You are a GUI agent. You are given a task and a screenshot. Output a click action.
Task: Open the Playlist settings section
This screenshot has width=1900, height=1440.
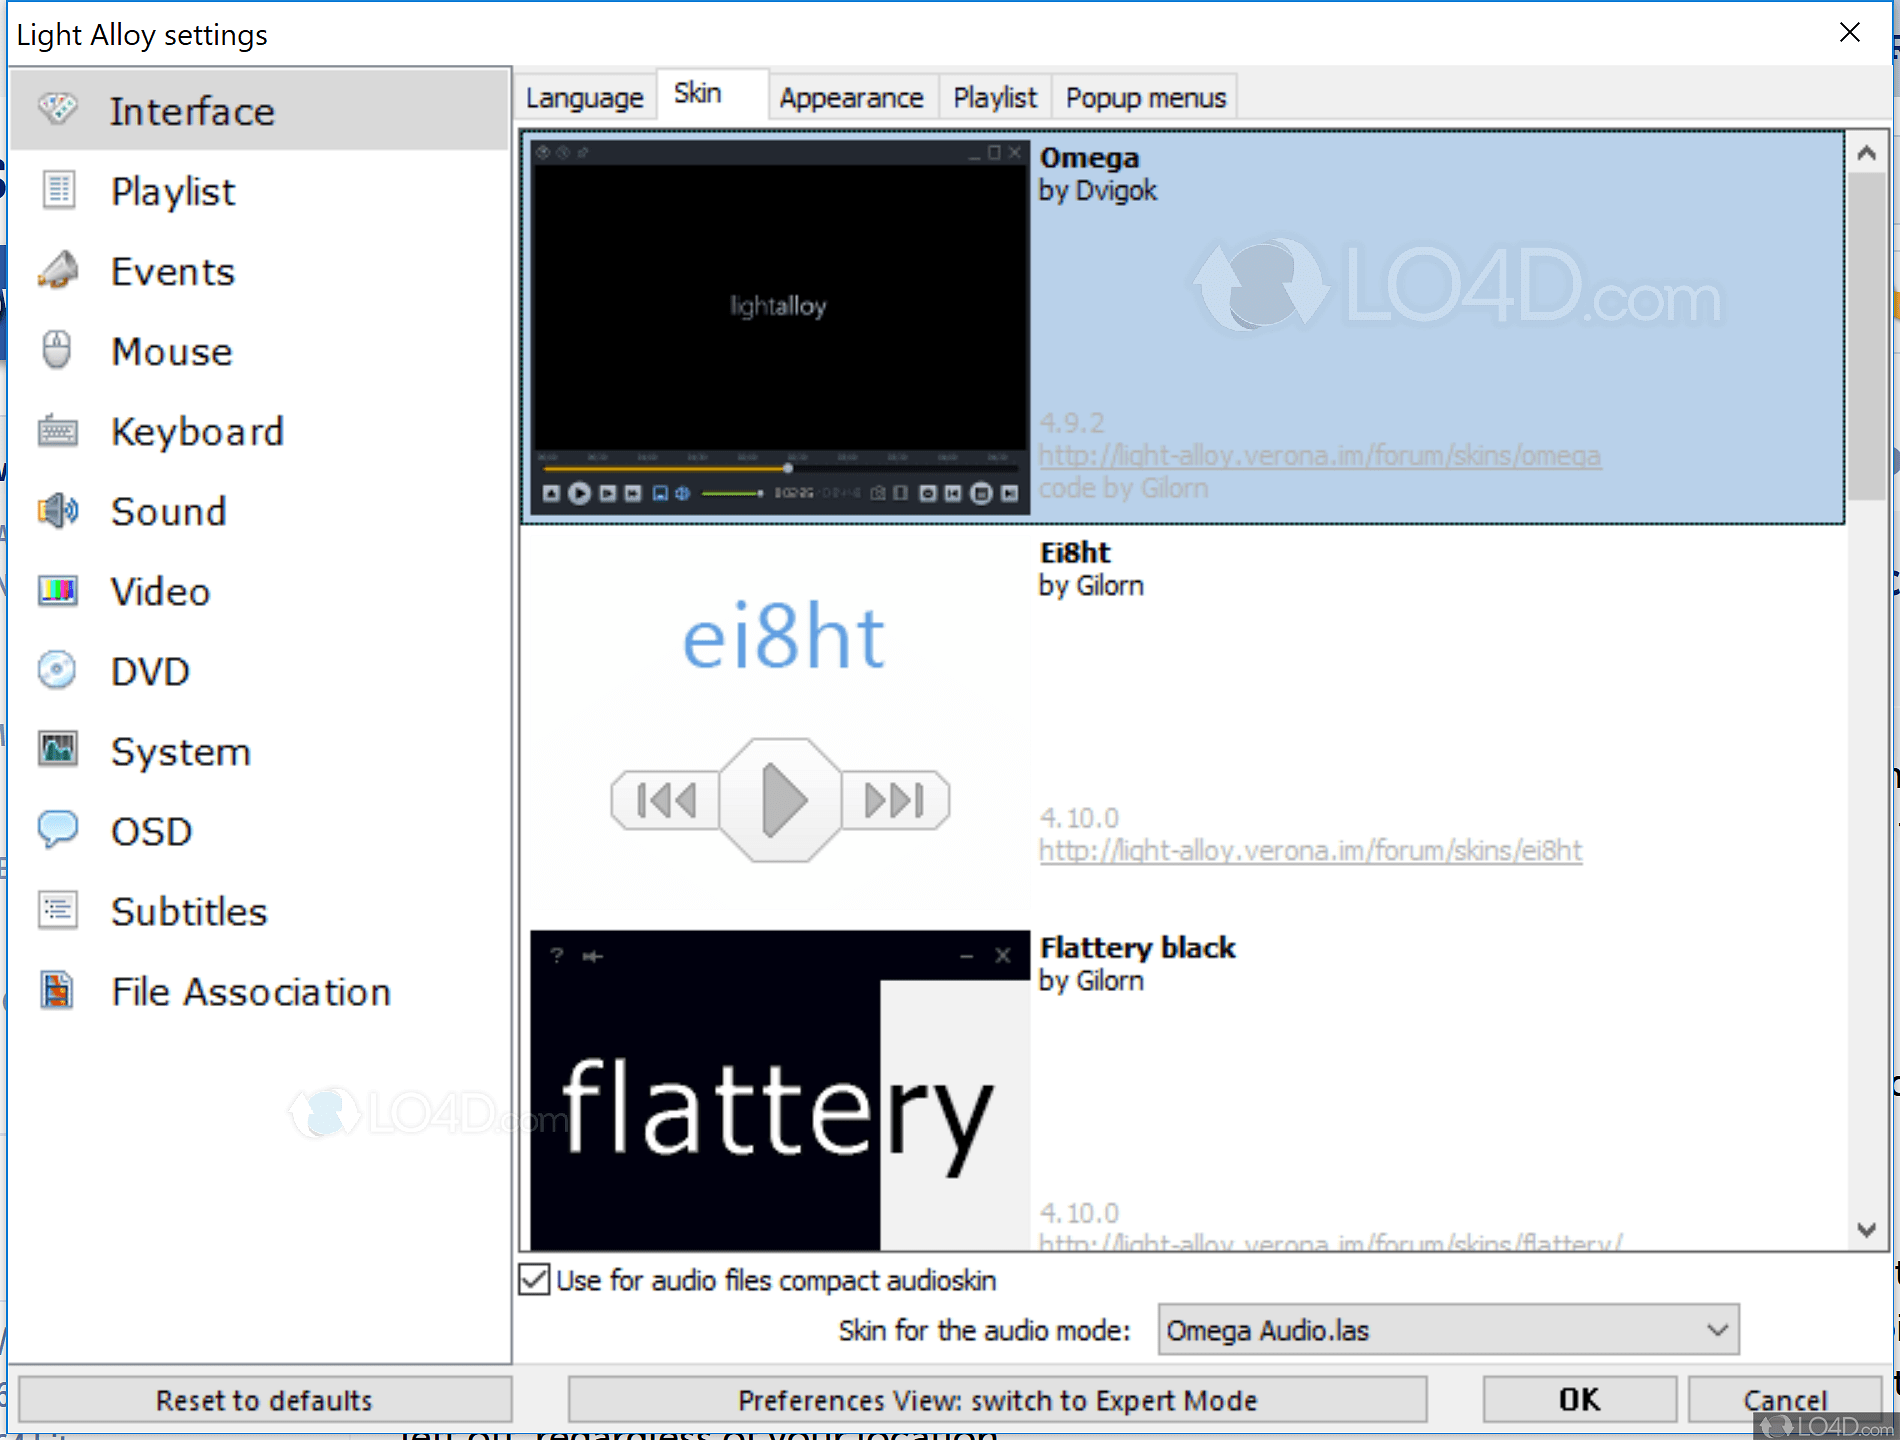172,191
